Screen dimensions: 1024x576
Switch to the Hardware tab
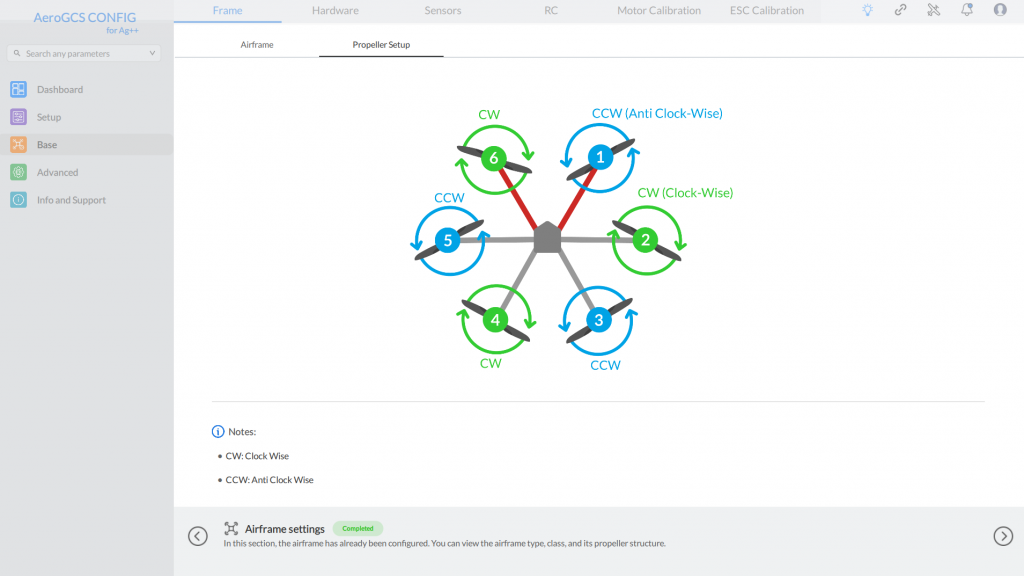pyautogui.click(x=335, y=11)
